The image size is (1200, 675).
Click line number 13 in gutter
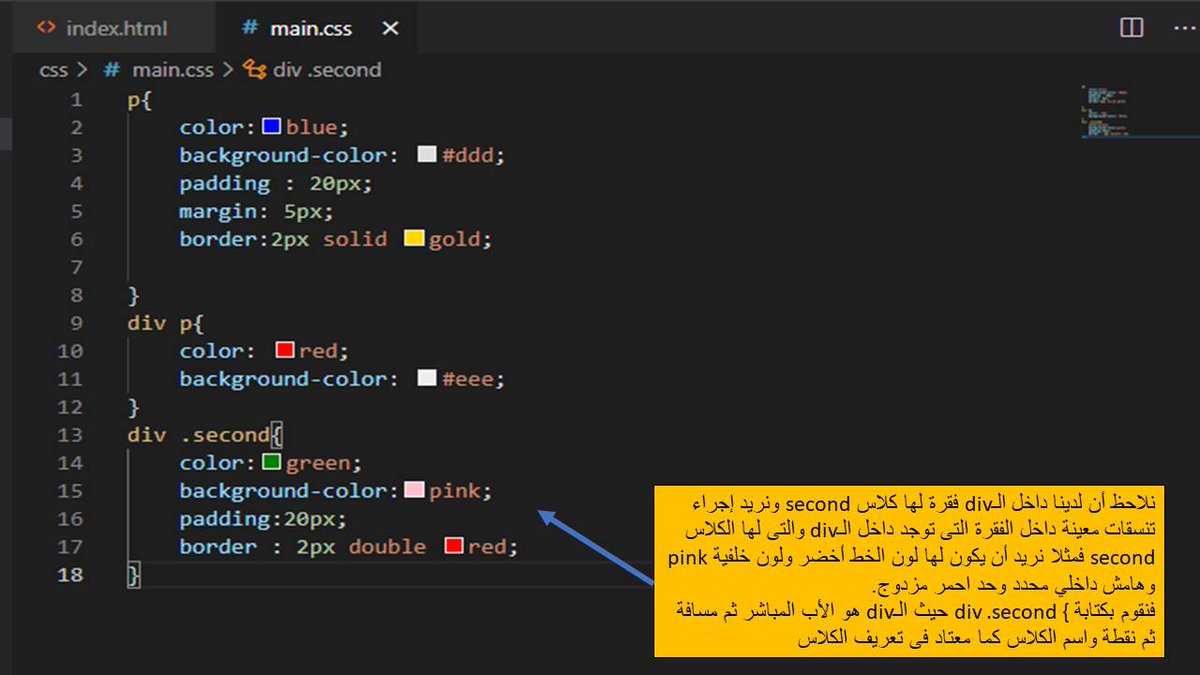(x=71, y=435)
